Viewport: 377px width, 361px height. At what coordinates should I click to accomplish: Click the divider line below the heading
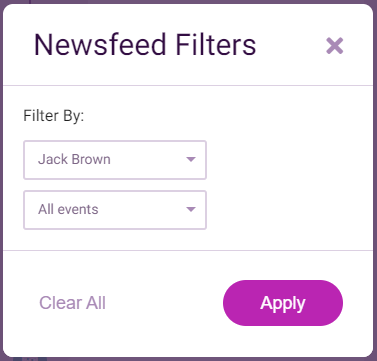(188, 86)
